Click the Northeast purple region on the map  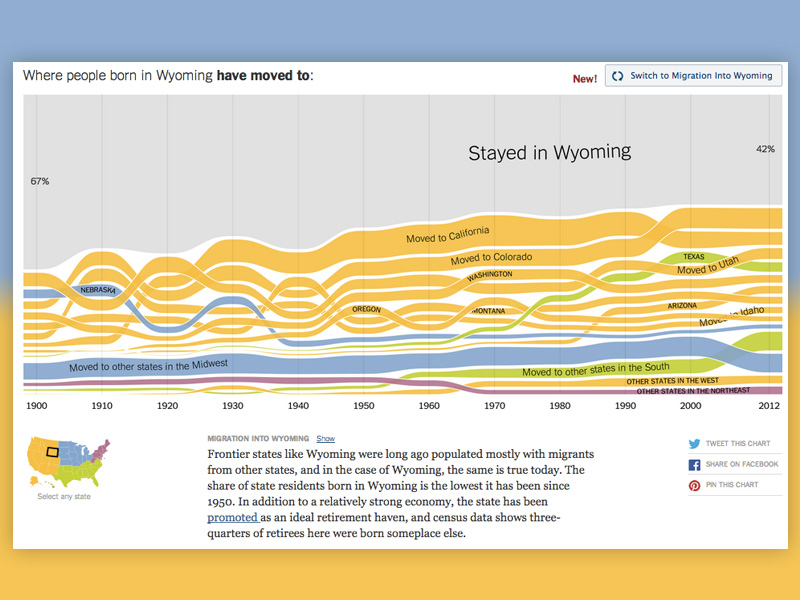(x=102, y=449)
